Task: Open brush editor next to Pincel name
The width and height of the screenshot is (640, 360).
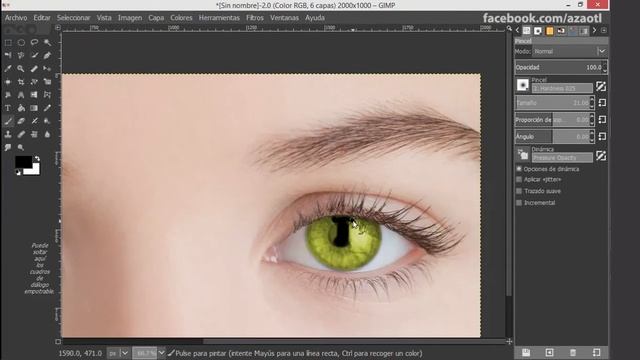Action: coord(601,86)
